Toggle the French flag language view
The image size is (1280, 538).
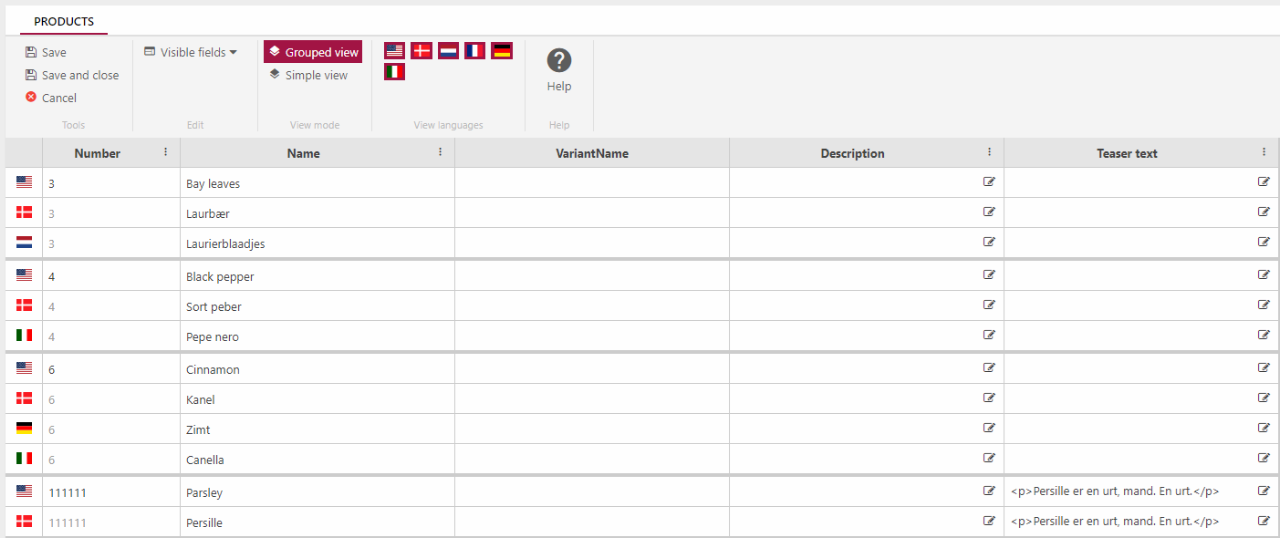(x=475, y=51)
